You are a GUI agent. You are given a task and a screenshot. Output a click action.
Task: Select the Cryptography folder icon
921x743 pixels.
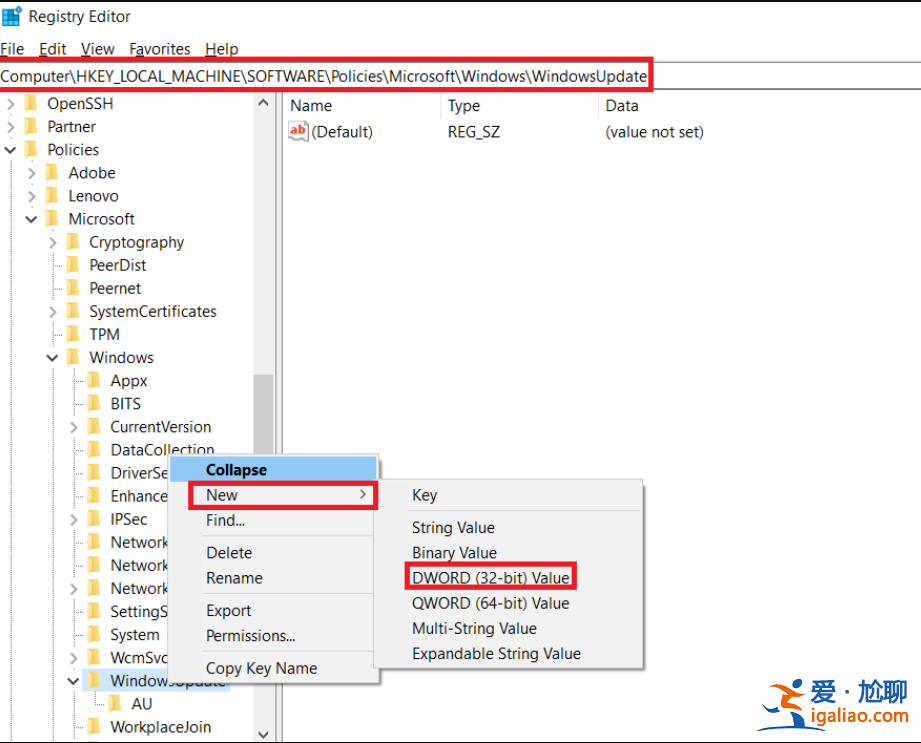pos(72,242)
